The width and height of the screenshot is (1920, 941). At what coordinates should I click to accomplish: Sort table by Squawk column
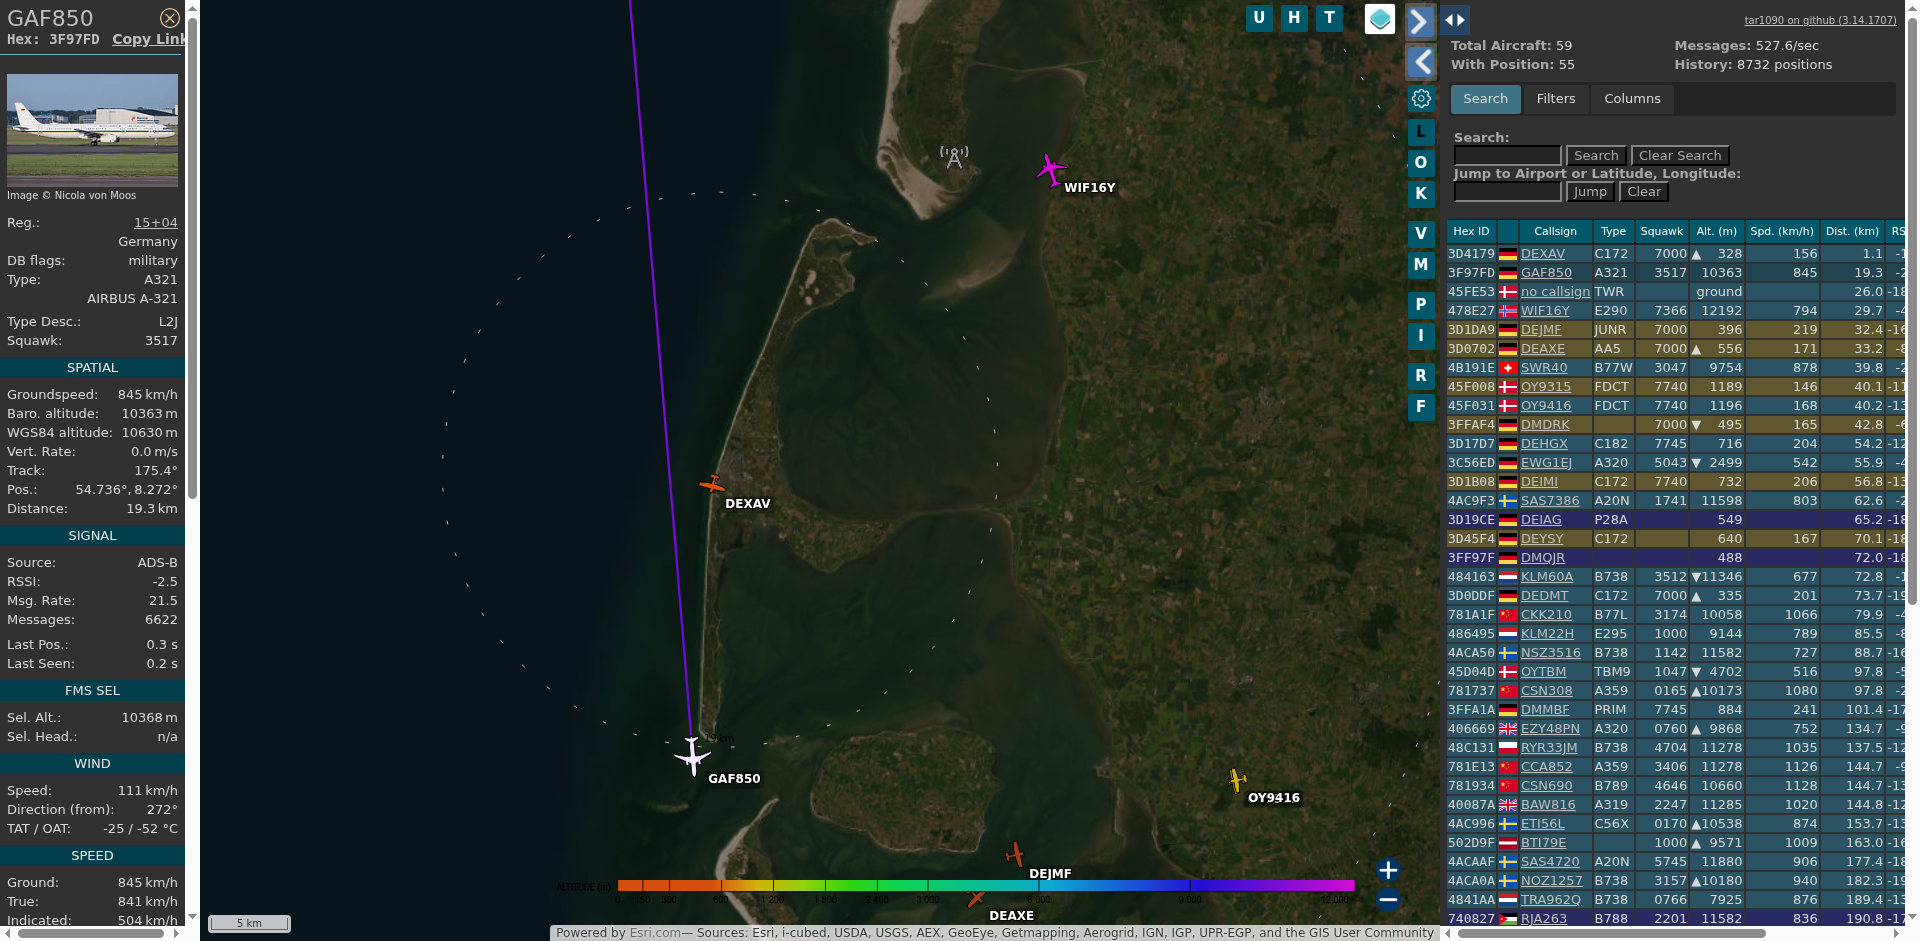(x=1662, y=231)
